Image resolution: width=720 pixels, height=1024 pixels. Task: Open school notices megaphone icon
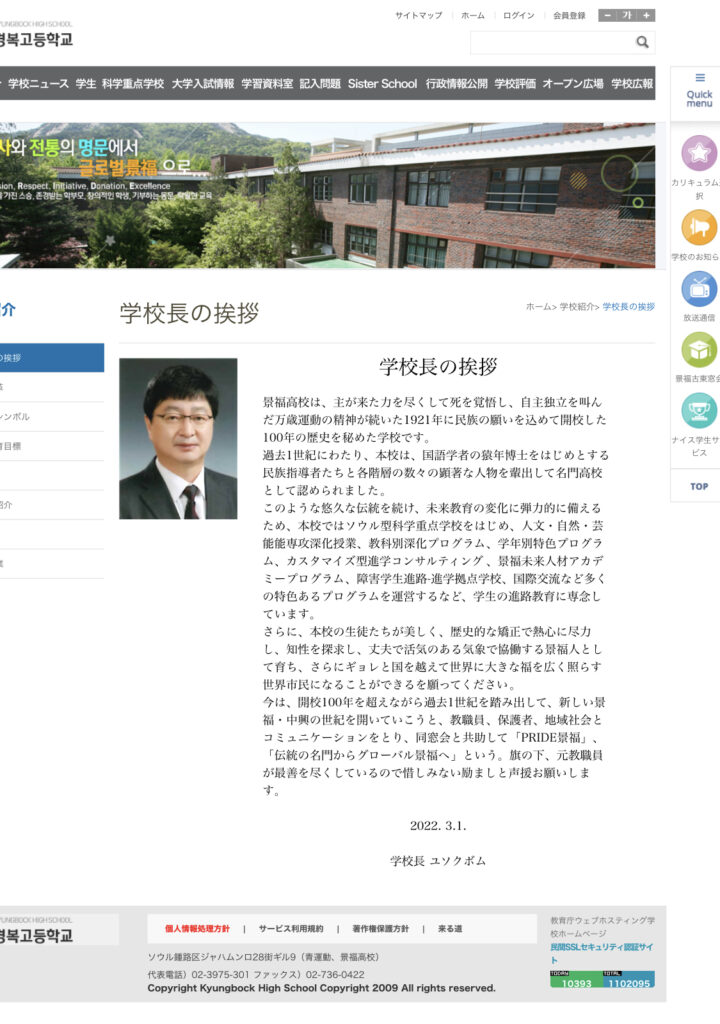click(x=699, y=227)
